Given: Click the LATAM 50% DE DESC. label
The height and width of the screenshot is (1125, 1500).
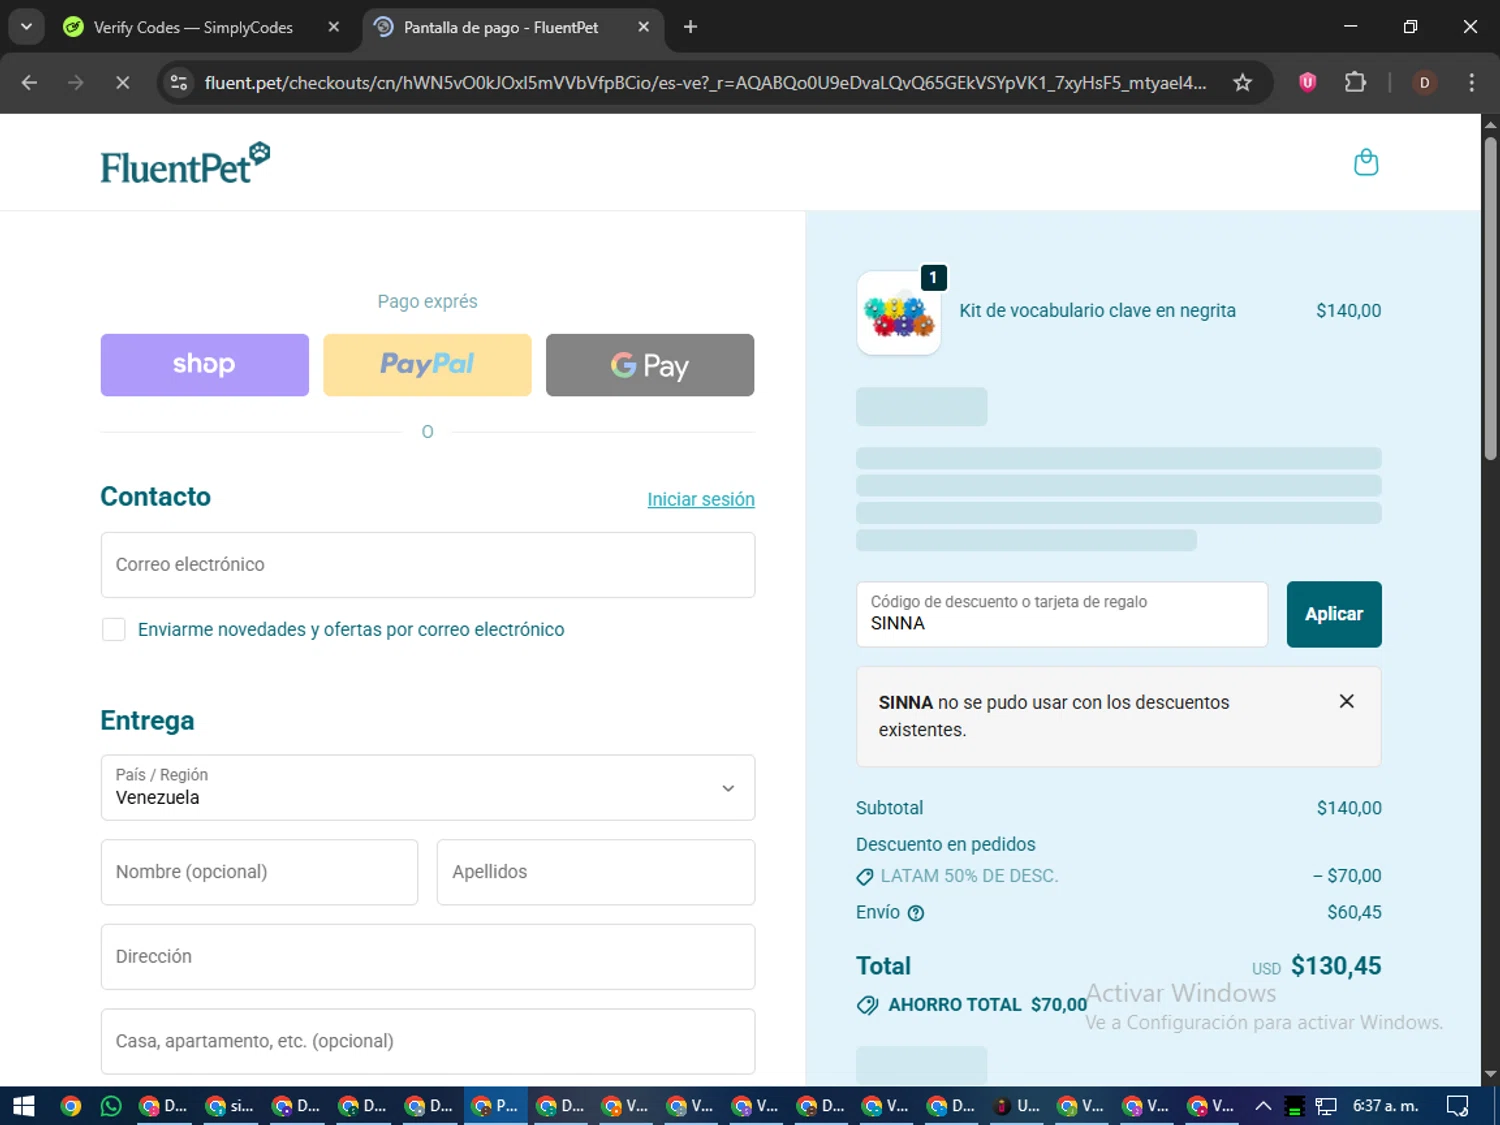Looking at the screenshot, I should (x=969, y=876).
